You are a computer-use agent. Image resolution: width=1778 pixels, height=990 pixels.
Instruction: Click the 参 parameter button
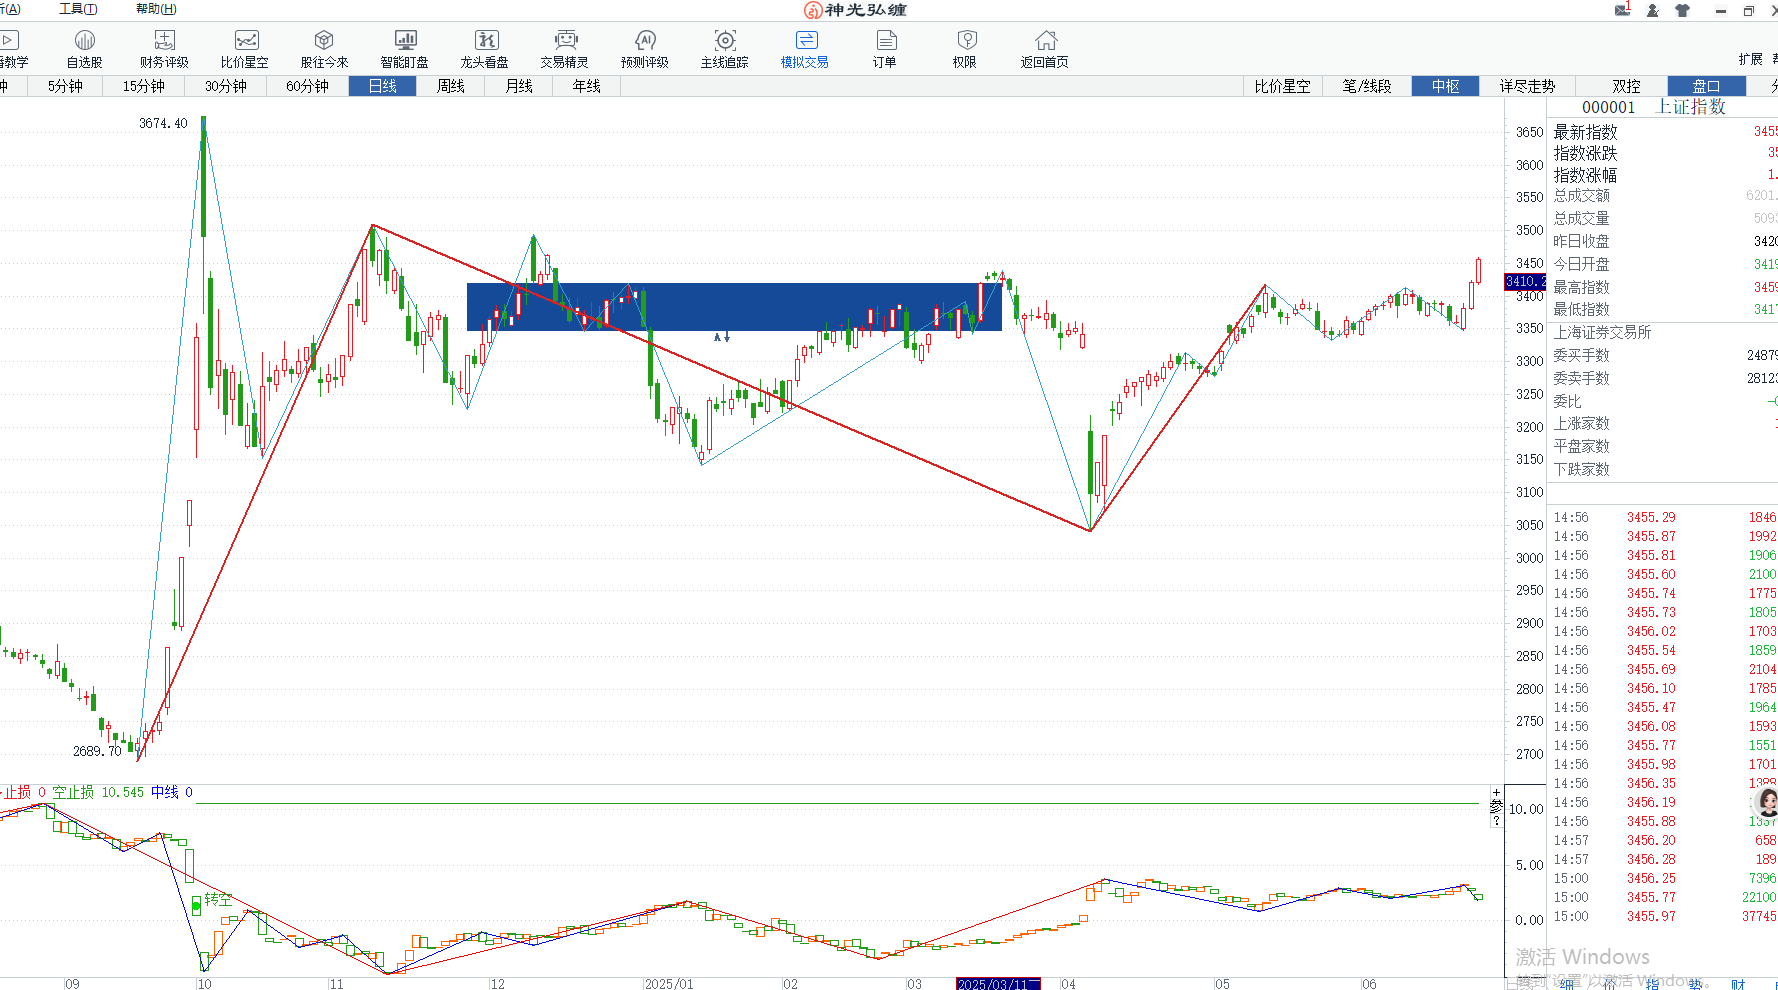click(x=1496, y=806)
